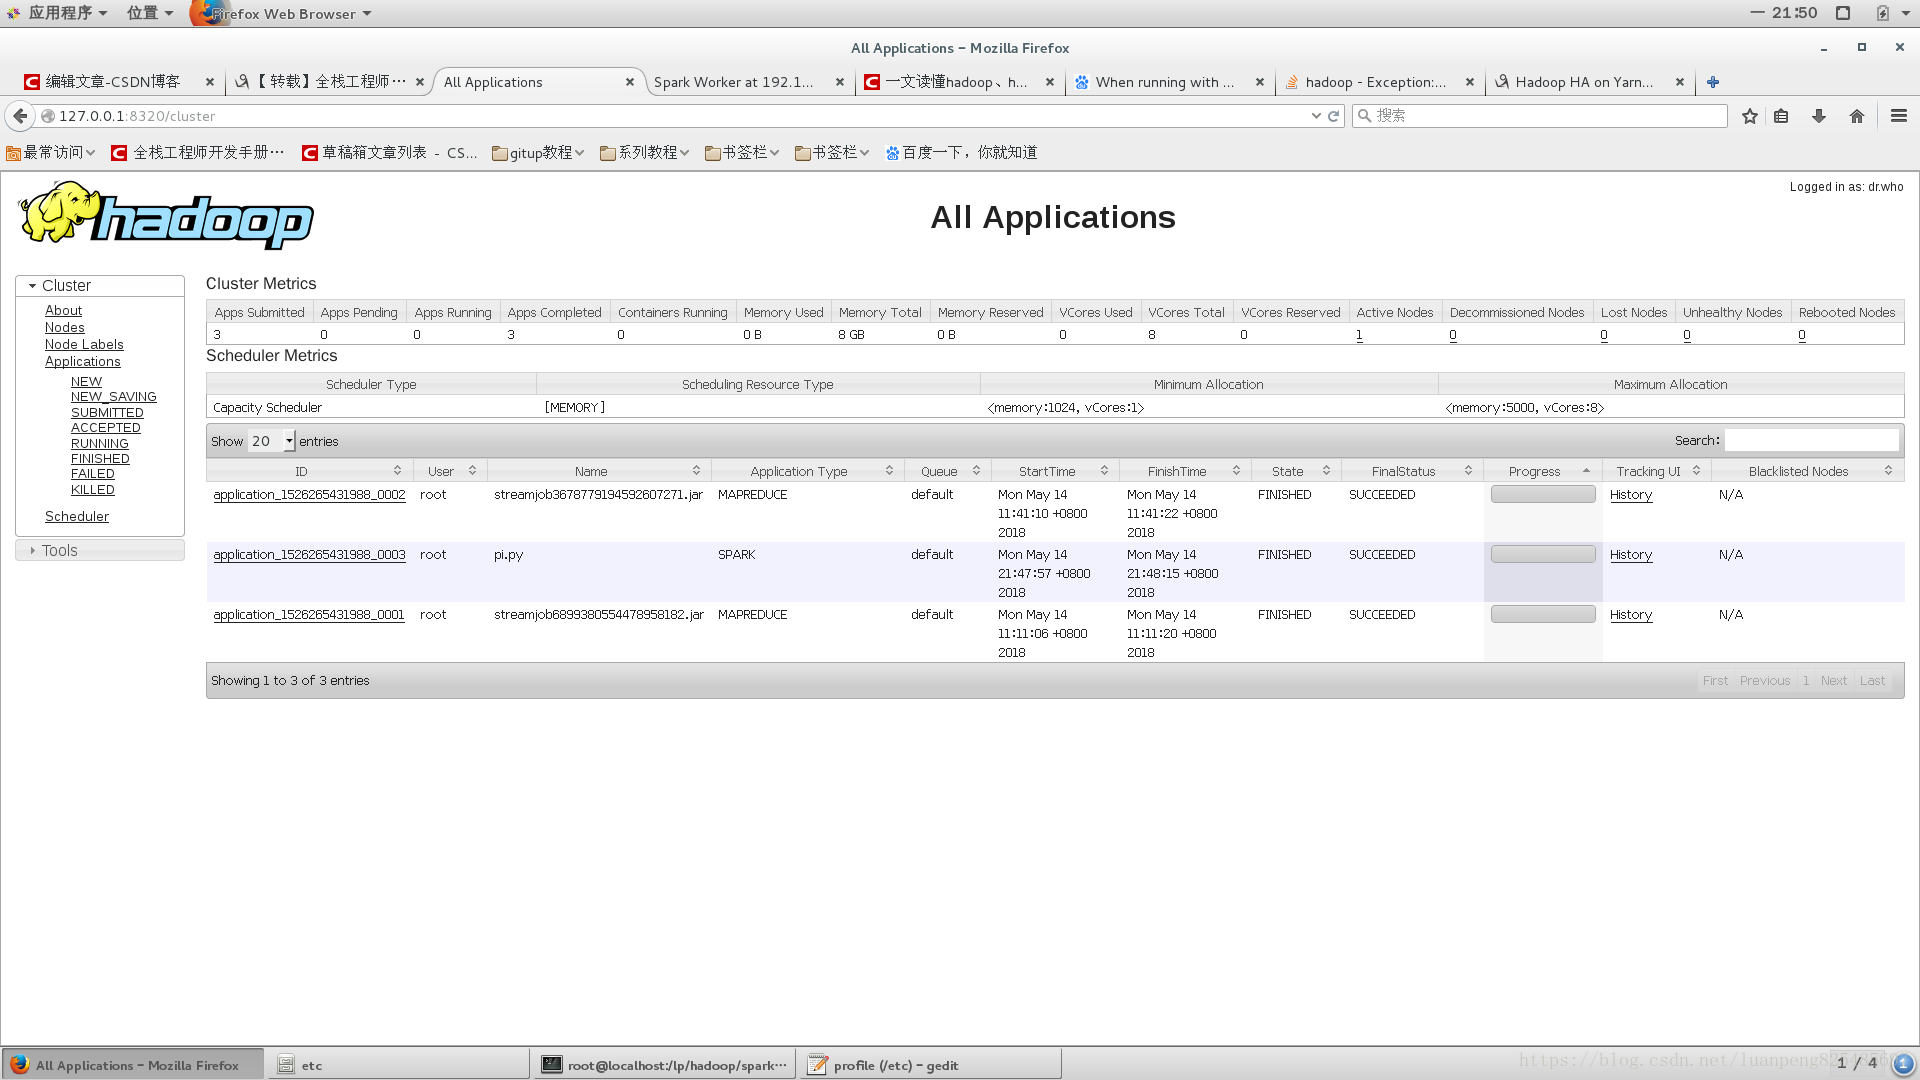Sort table by StartTime column
1920x1080 pixels.
tap(1104, 471)
